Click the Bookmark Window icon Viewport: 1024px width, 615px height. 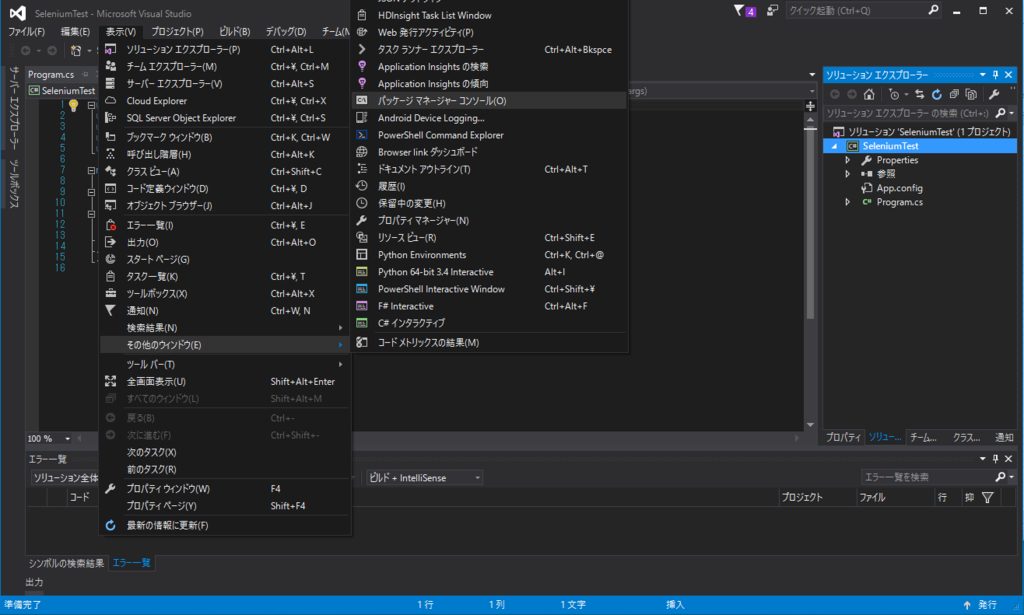pyautogui.click(x=111, y=137)
